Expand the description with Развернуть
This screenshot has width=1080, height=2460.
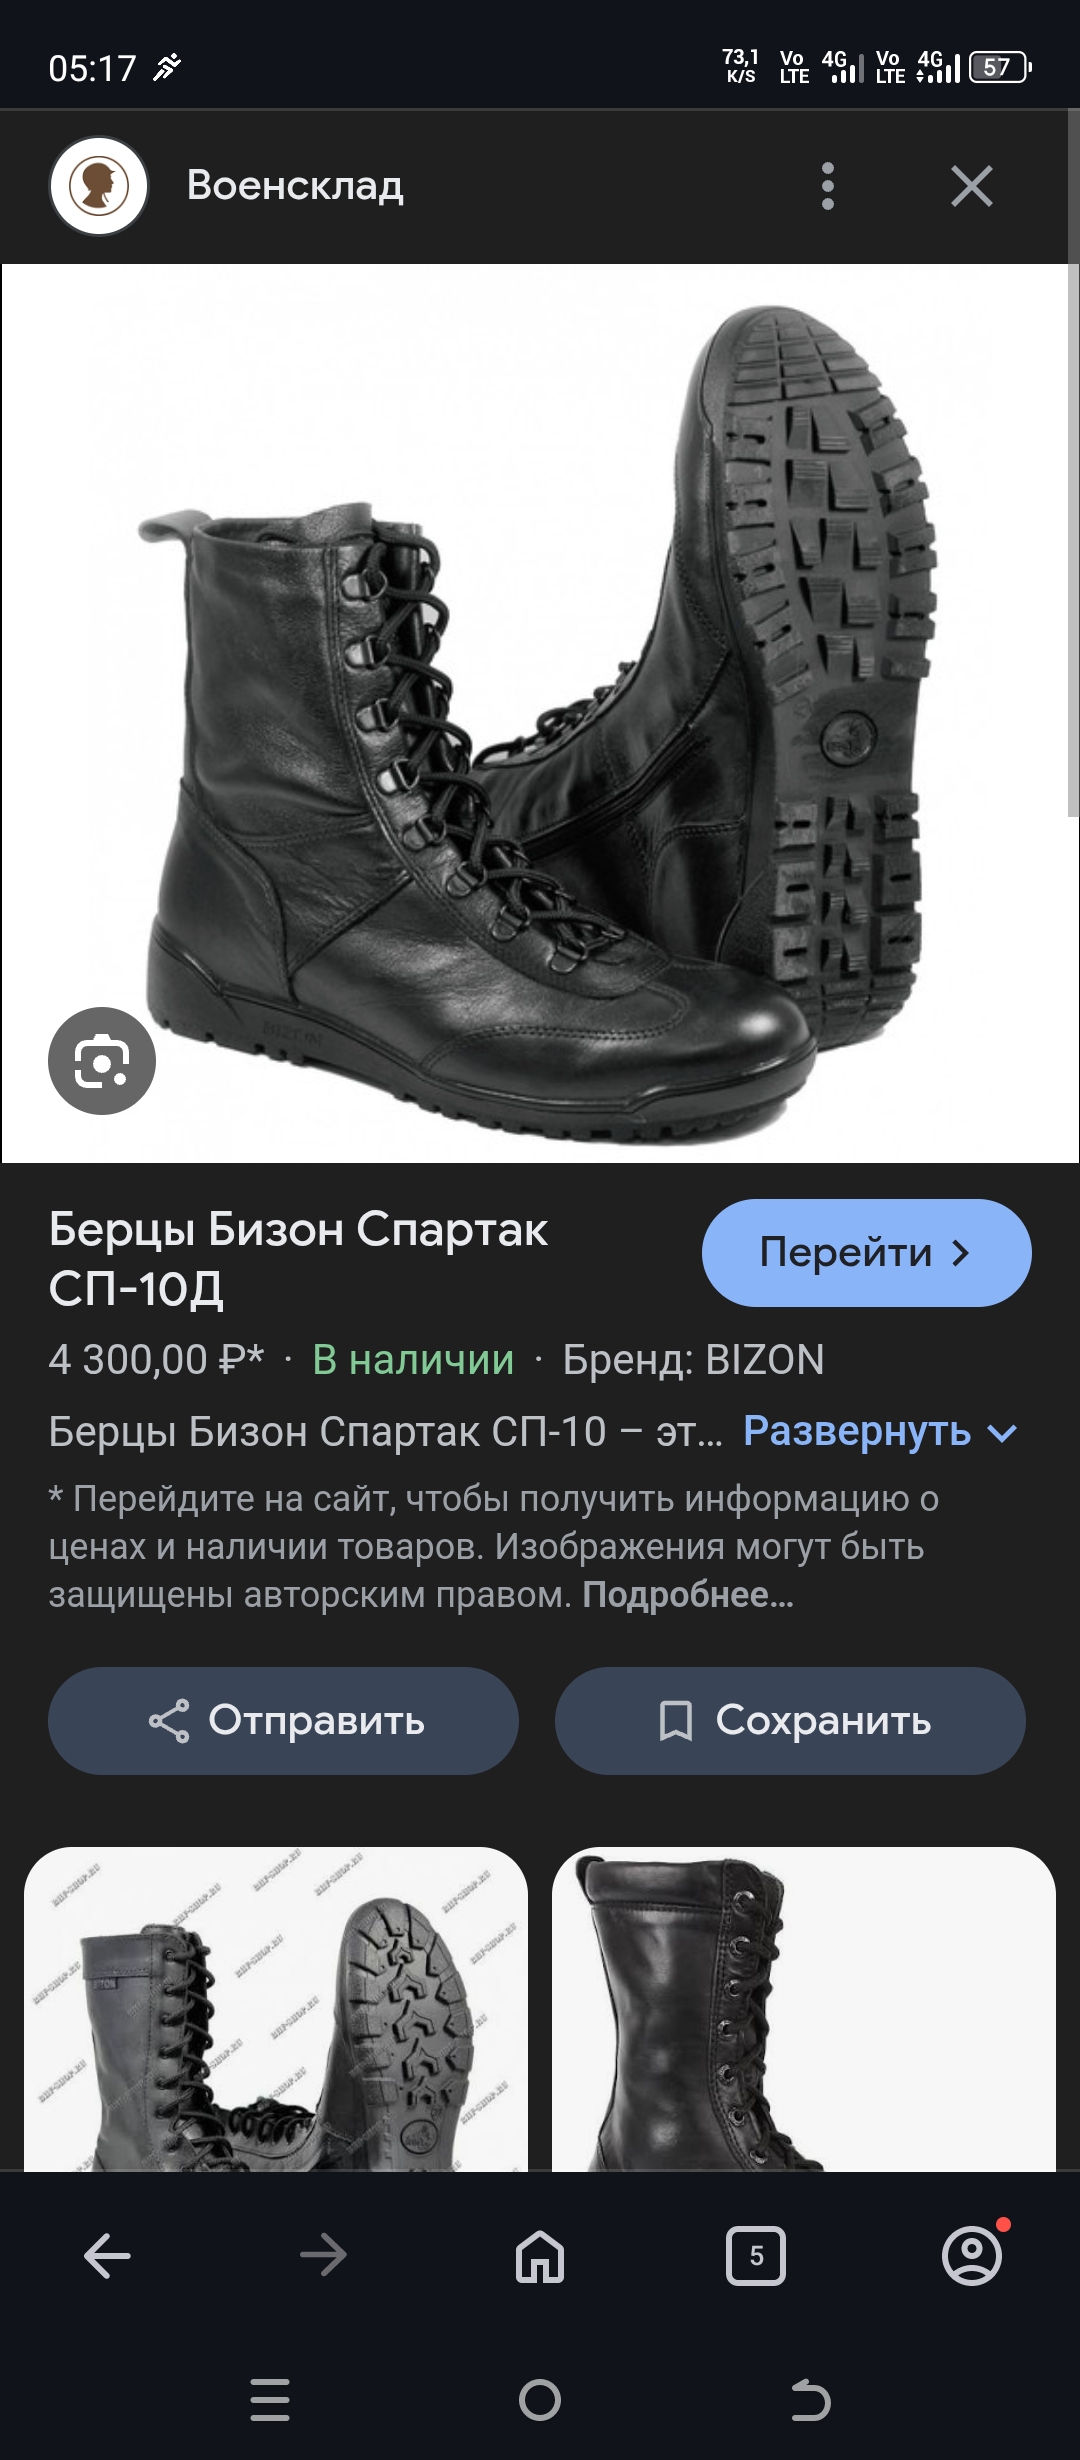[x=880, y=1432]
